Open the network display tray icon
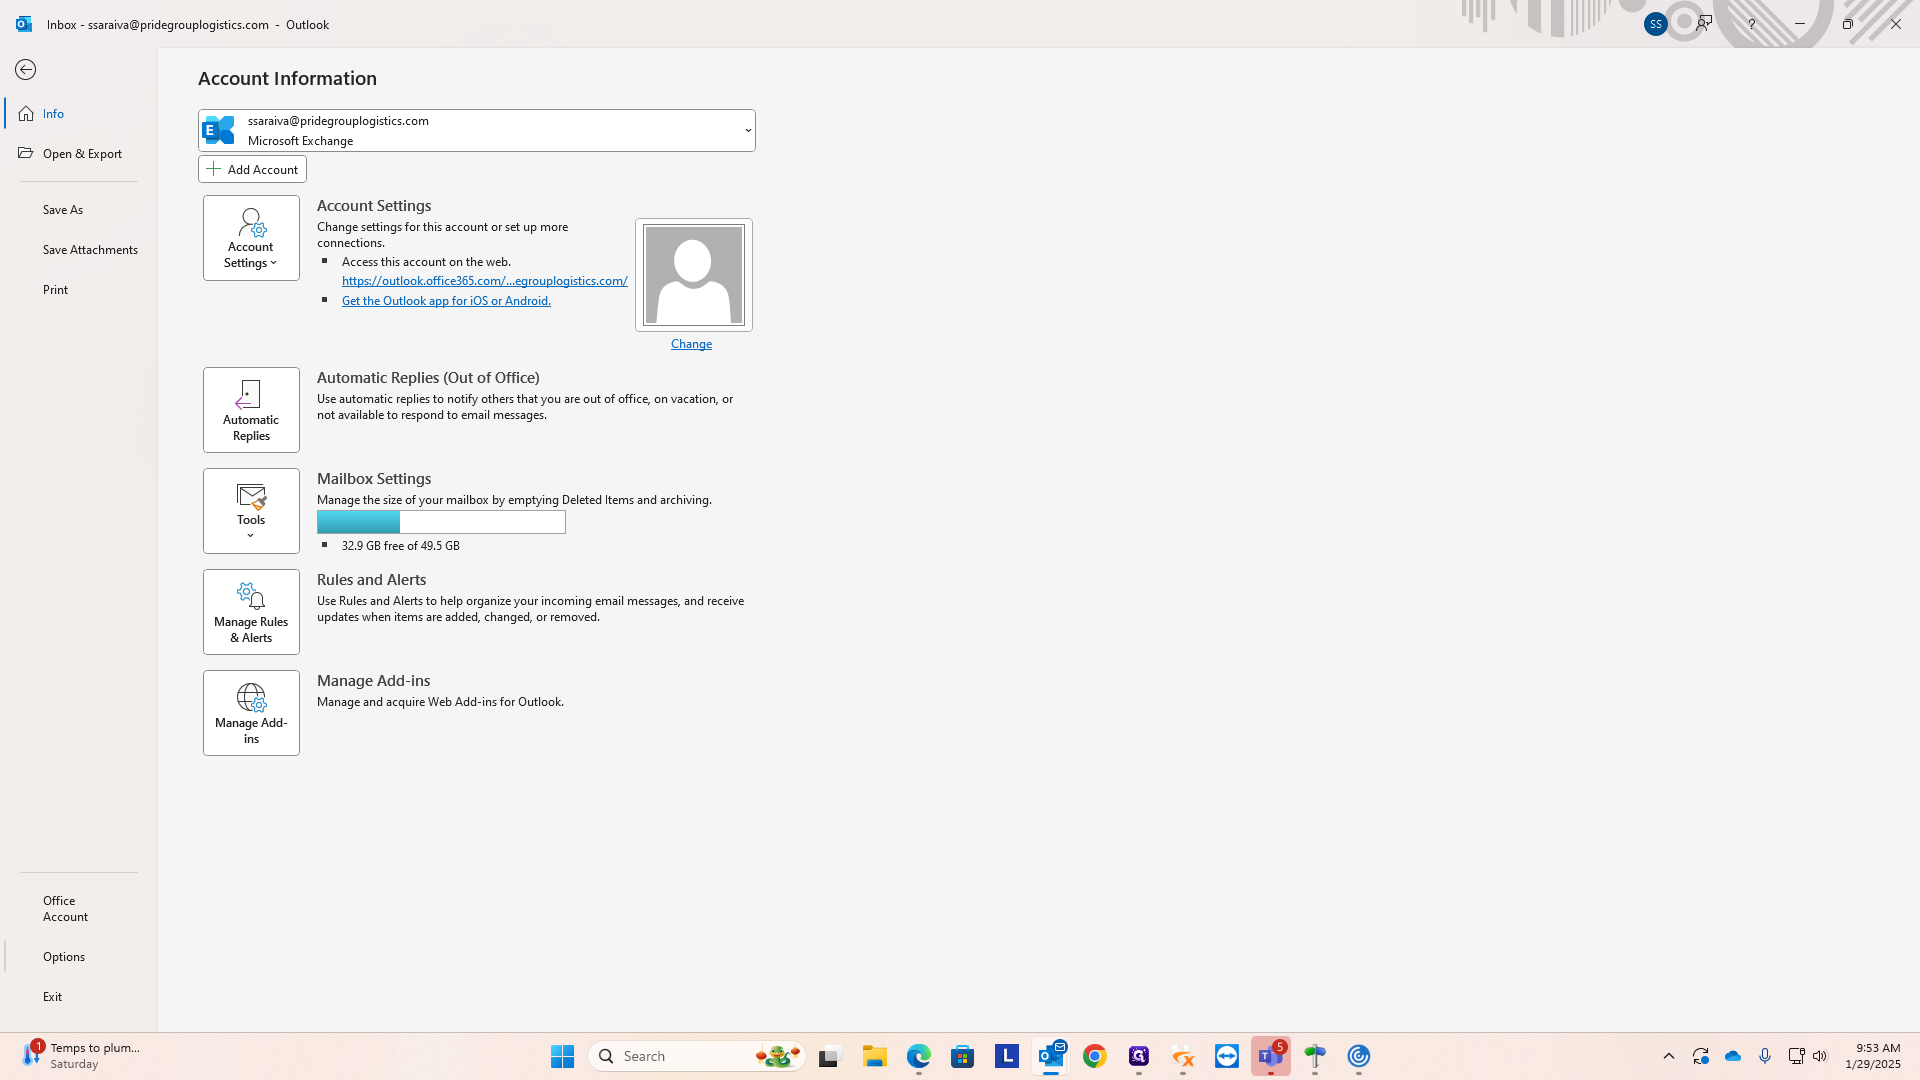Viewport: 1920px width, 1080px height. click(1796, 1056)
